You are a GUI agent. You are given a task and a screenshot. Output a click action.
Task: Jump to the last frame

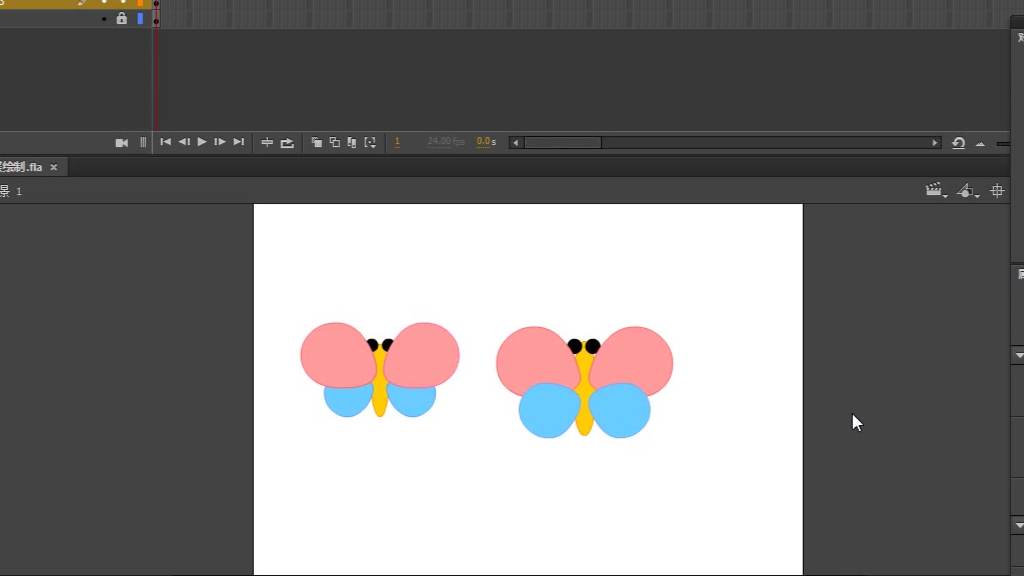click(x=238, y=142)
